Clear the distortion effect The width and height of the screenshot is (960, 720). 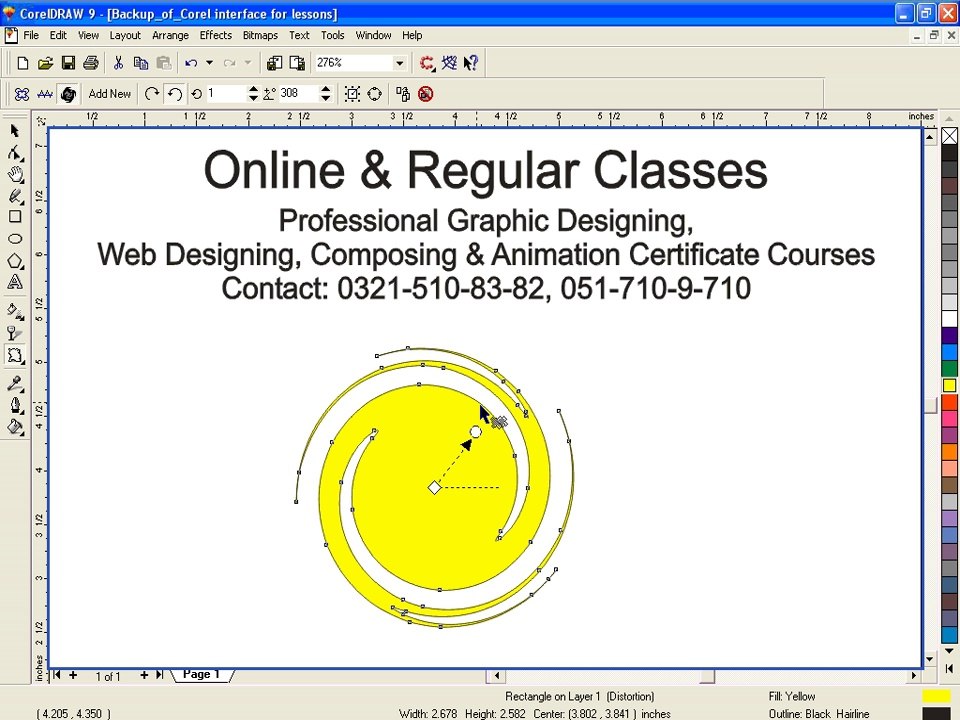(426, 94)
